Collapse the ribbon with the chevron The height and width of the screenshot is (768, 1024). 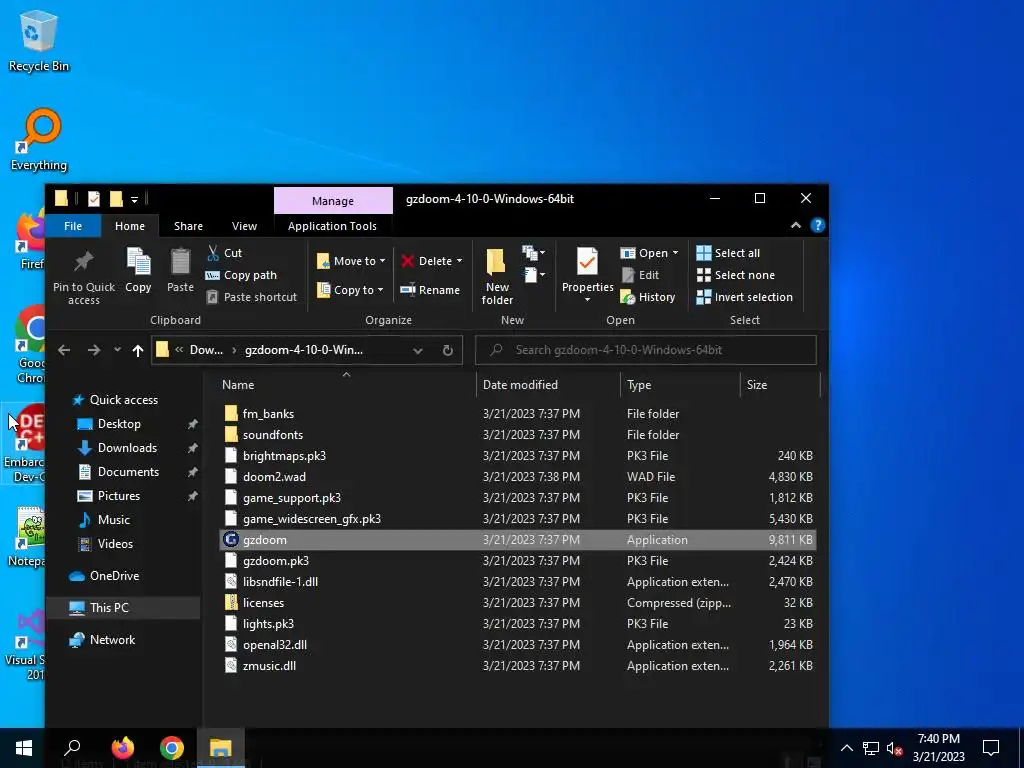[795, 225]
